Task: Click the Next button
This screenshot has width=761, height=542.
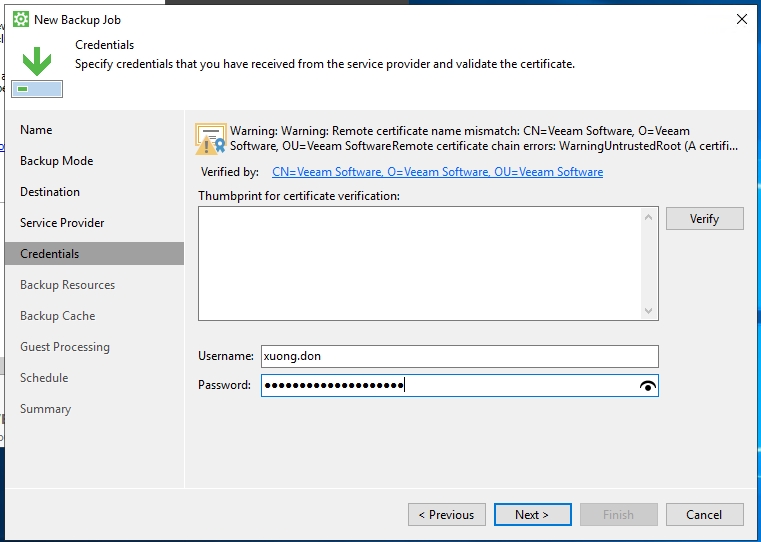Action: point(532,515)
